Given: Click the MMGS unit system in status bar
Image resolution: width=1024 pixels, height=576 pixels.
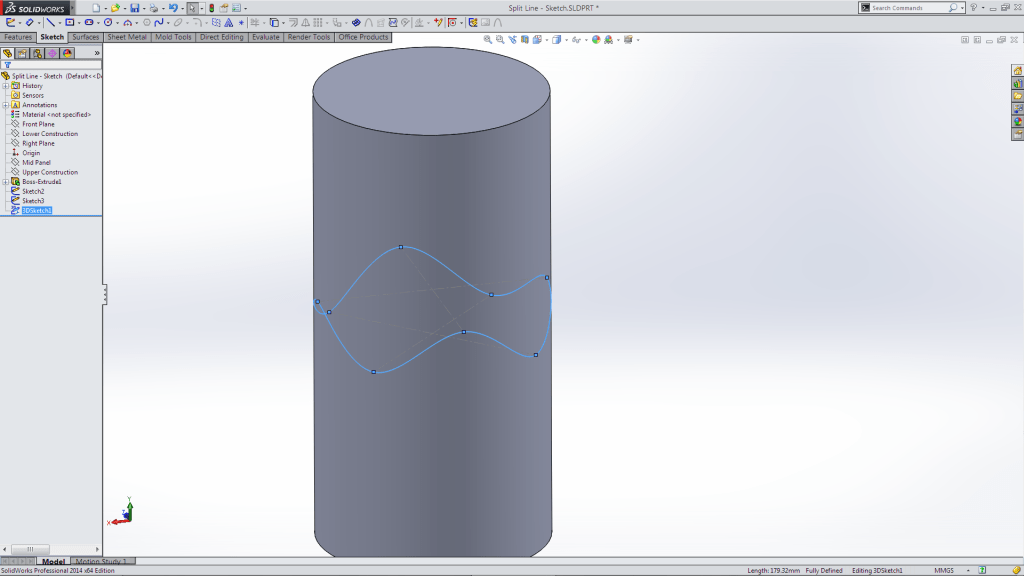Looking at the screenshot, I should (944, 569).
